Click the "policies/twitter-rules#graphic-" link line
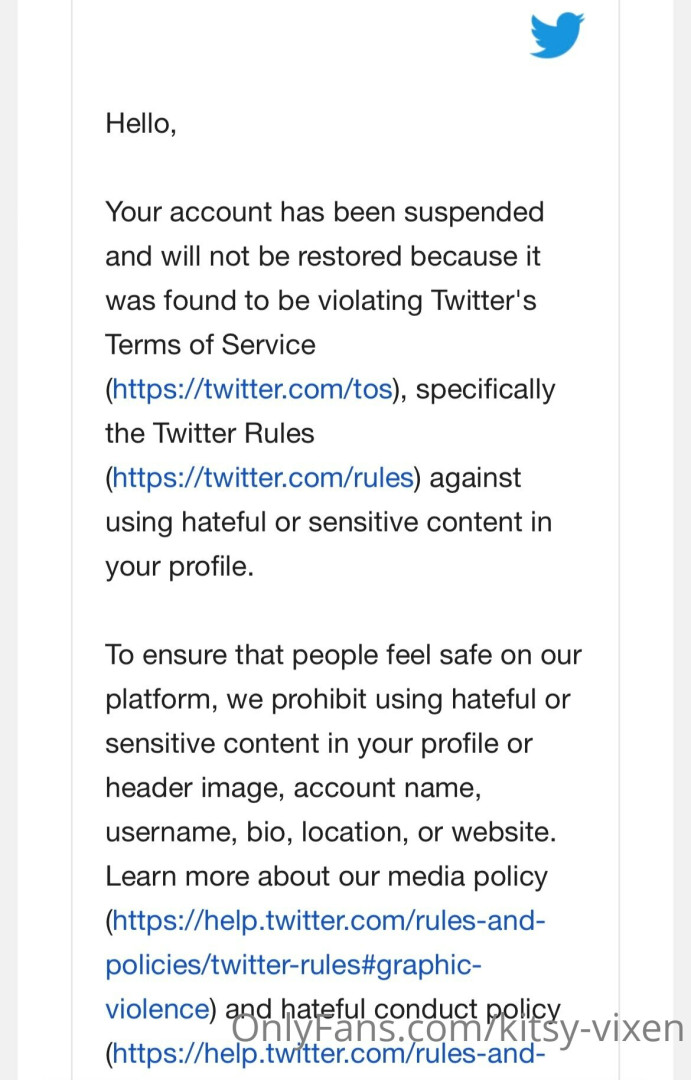Screen dimensions: 691x1080 click(294, 965)
